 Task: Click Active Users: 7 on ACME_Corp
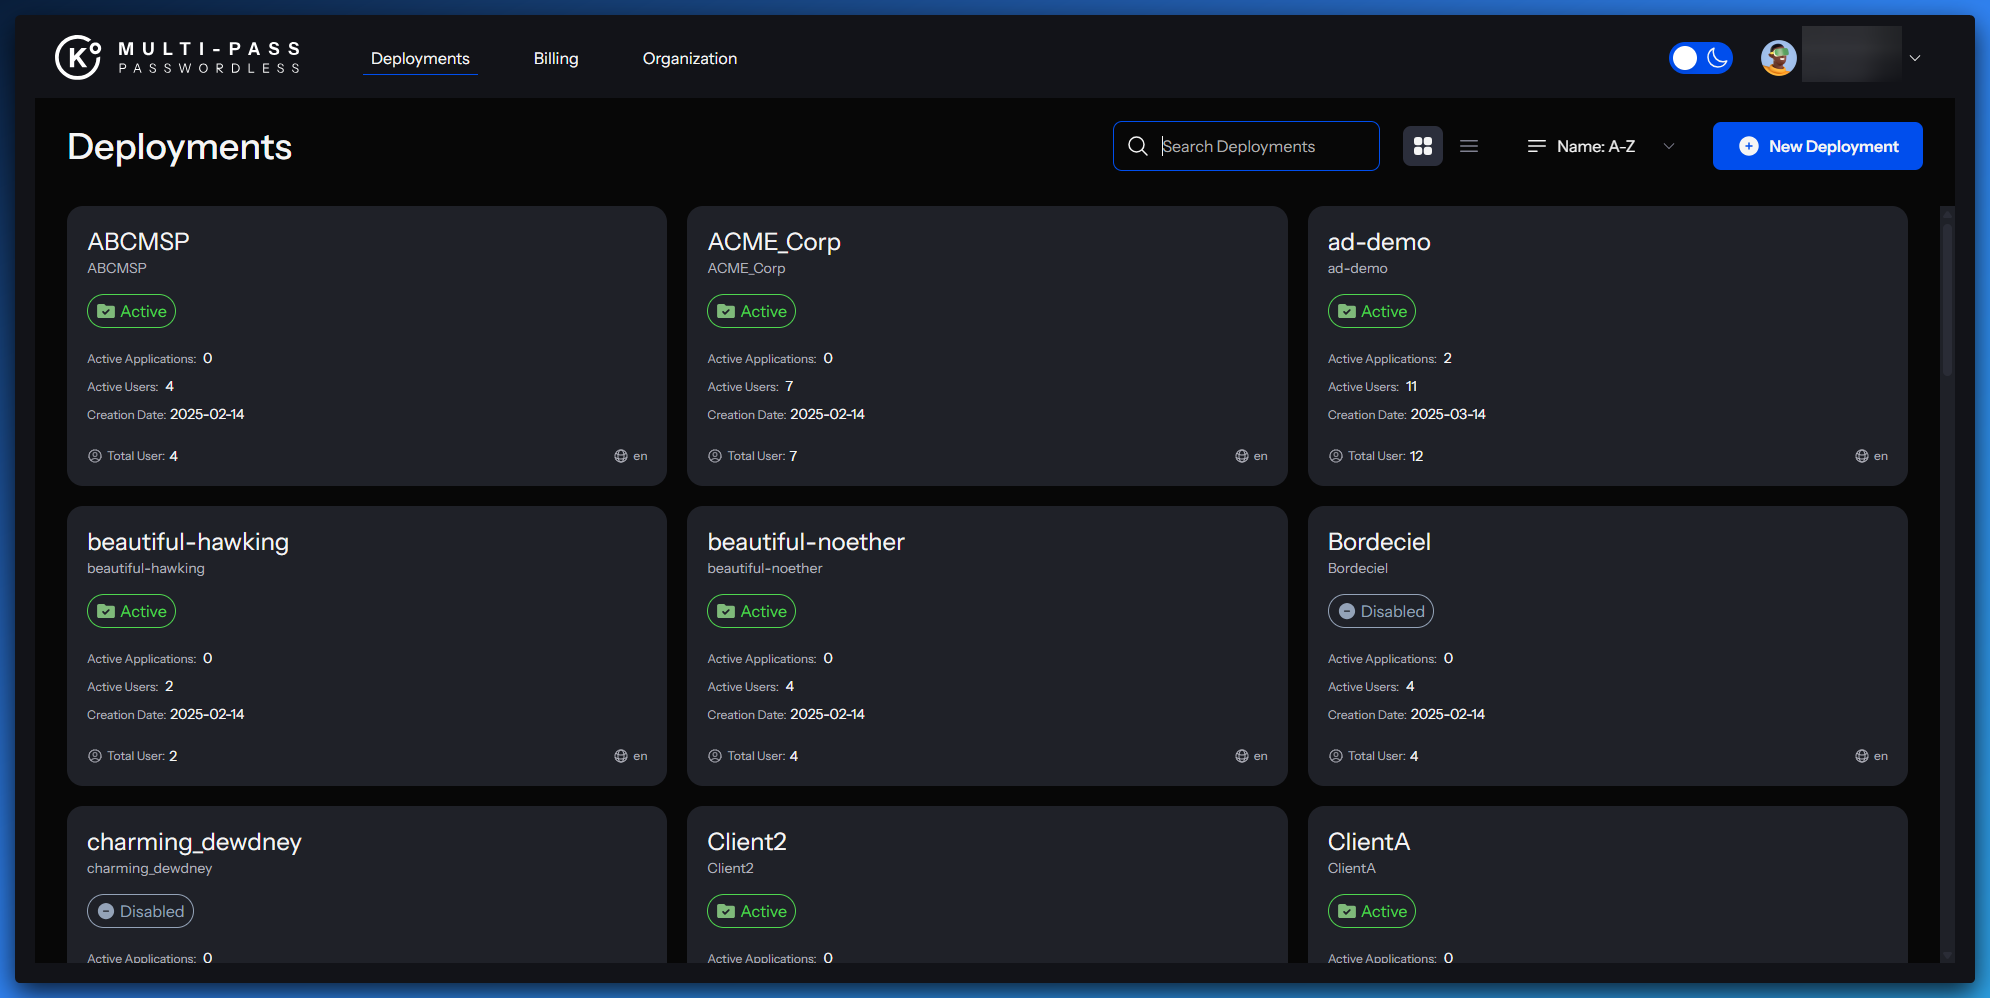click(x=750, y=386)
